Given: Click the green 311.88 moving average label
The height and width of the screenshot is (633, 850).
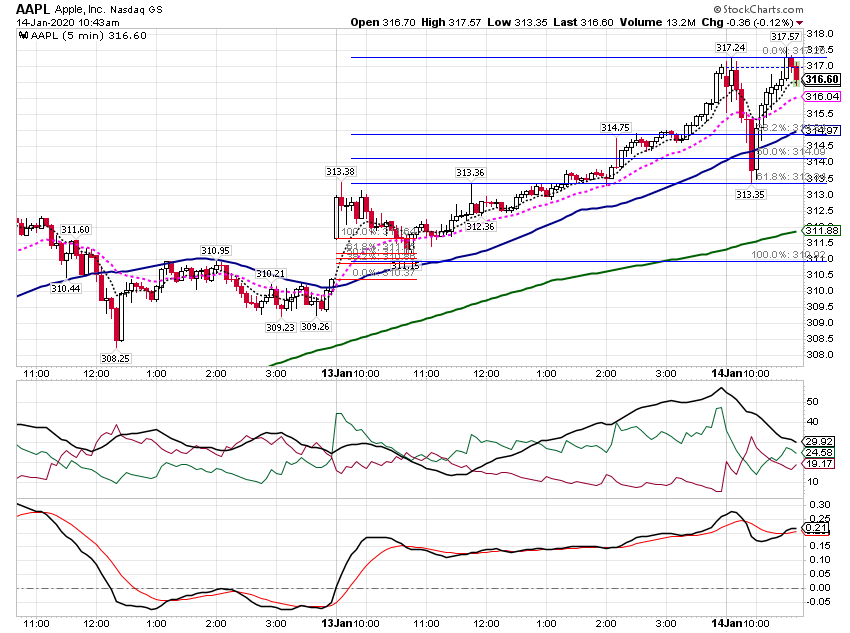Looking at the screenshot, I should pos(822,230).
